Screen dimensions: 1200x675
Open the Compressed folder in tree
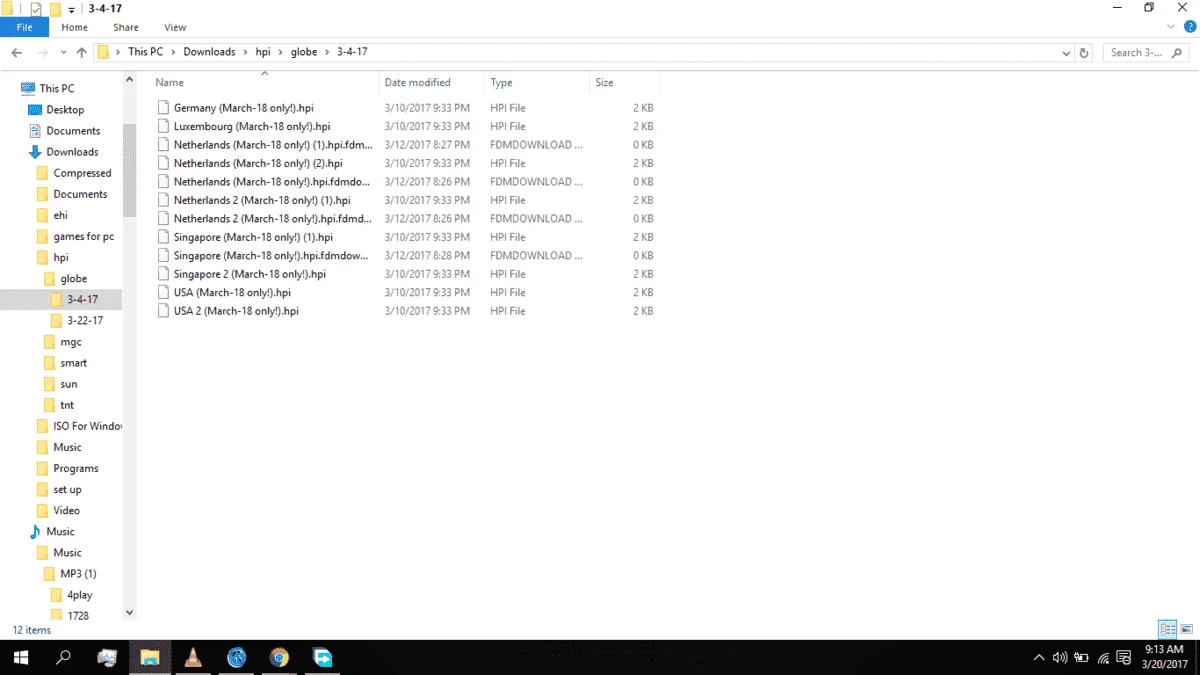(x=82, y=173)
